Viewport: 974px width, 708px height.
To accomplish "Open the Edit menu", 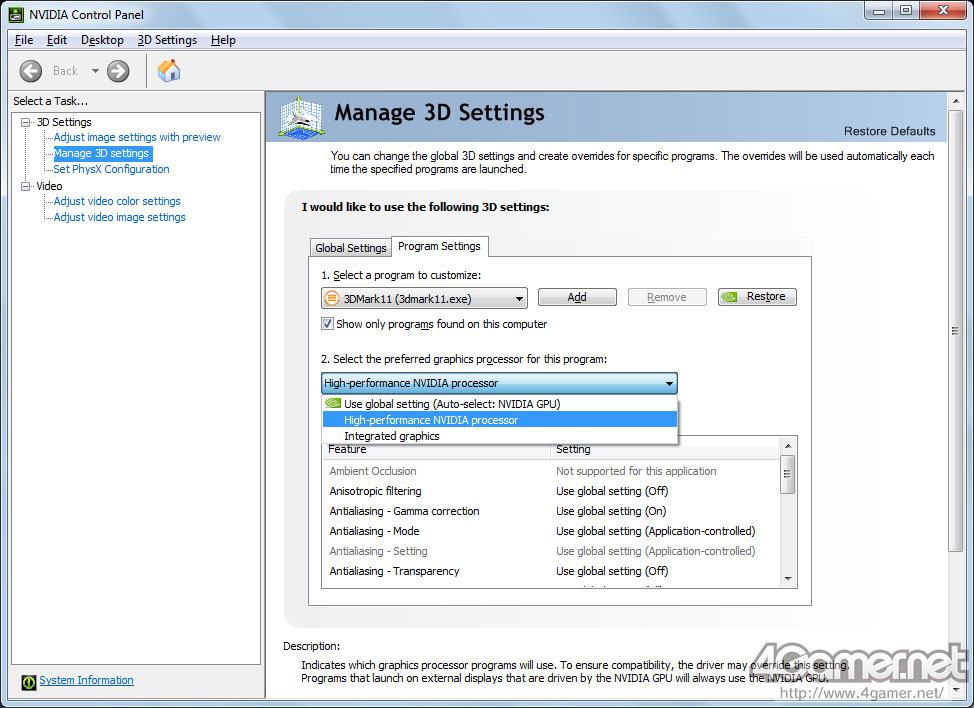I will [x=57, y=40].
